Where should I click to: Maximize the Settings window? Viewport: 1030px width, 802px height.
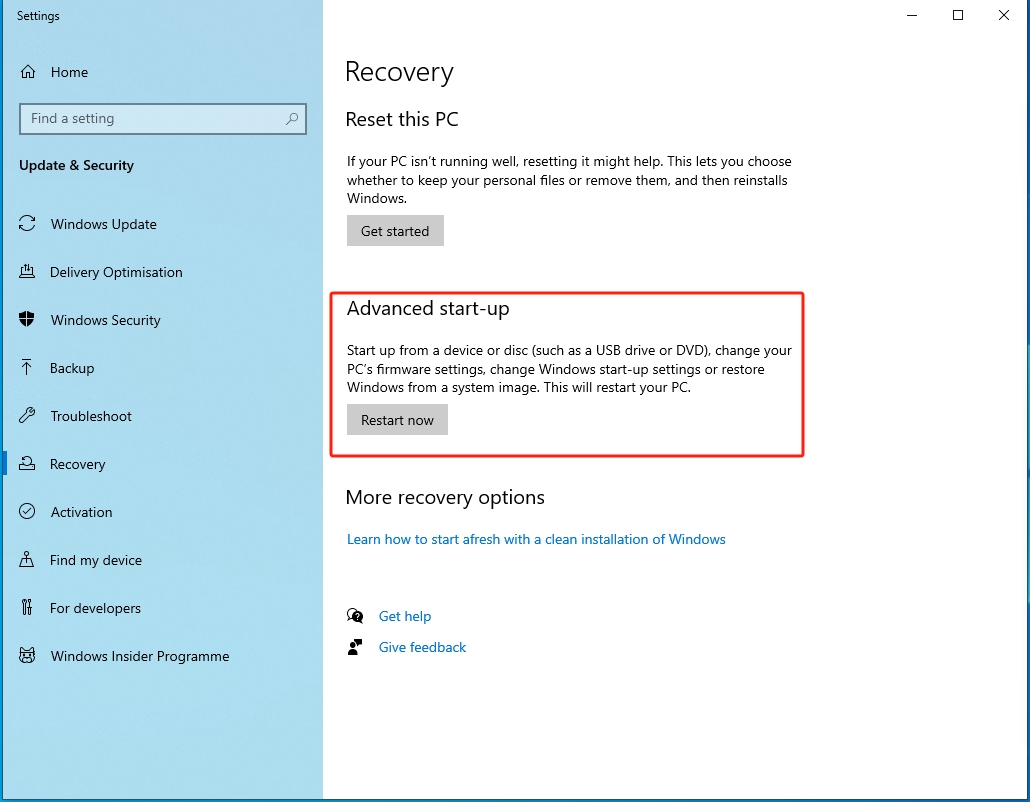(x=958, y=15)
